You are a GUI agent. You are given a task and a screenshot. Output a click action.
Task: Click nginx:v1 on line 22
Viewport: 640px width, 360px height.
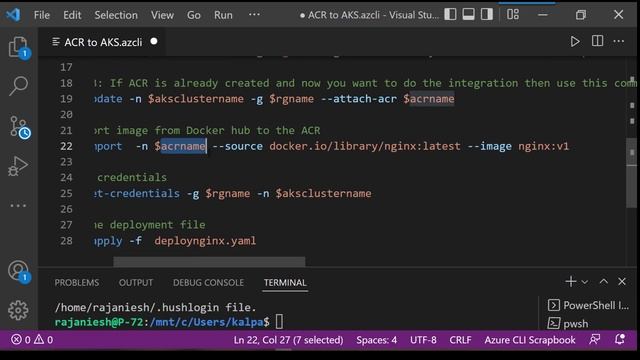(x=543, y=146)
